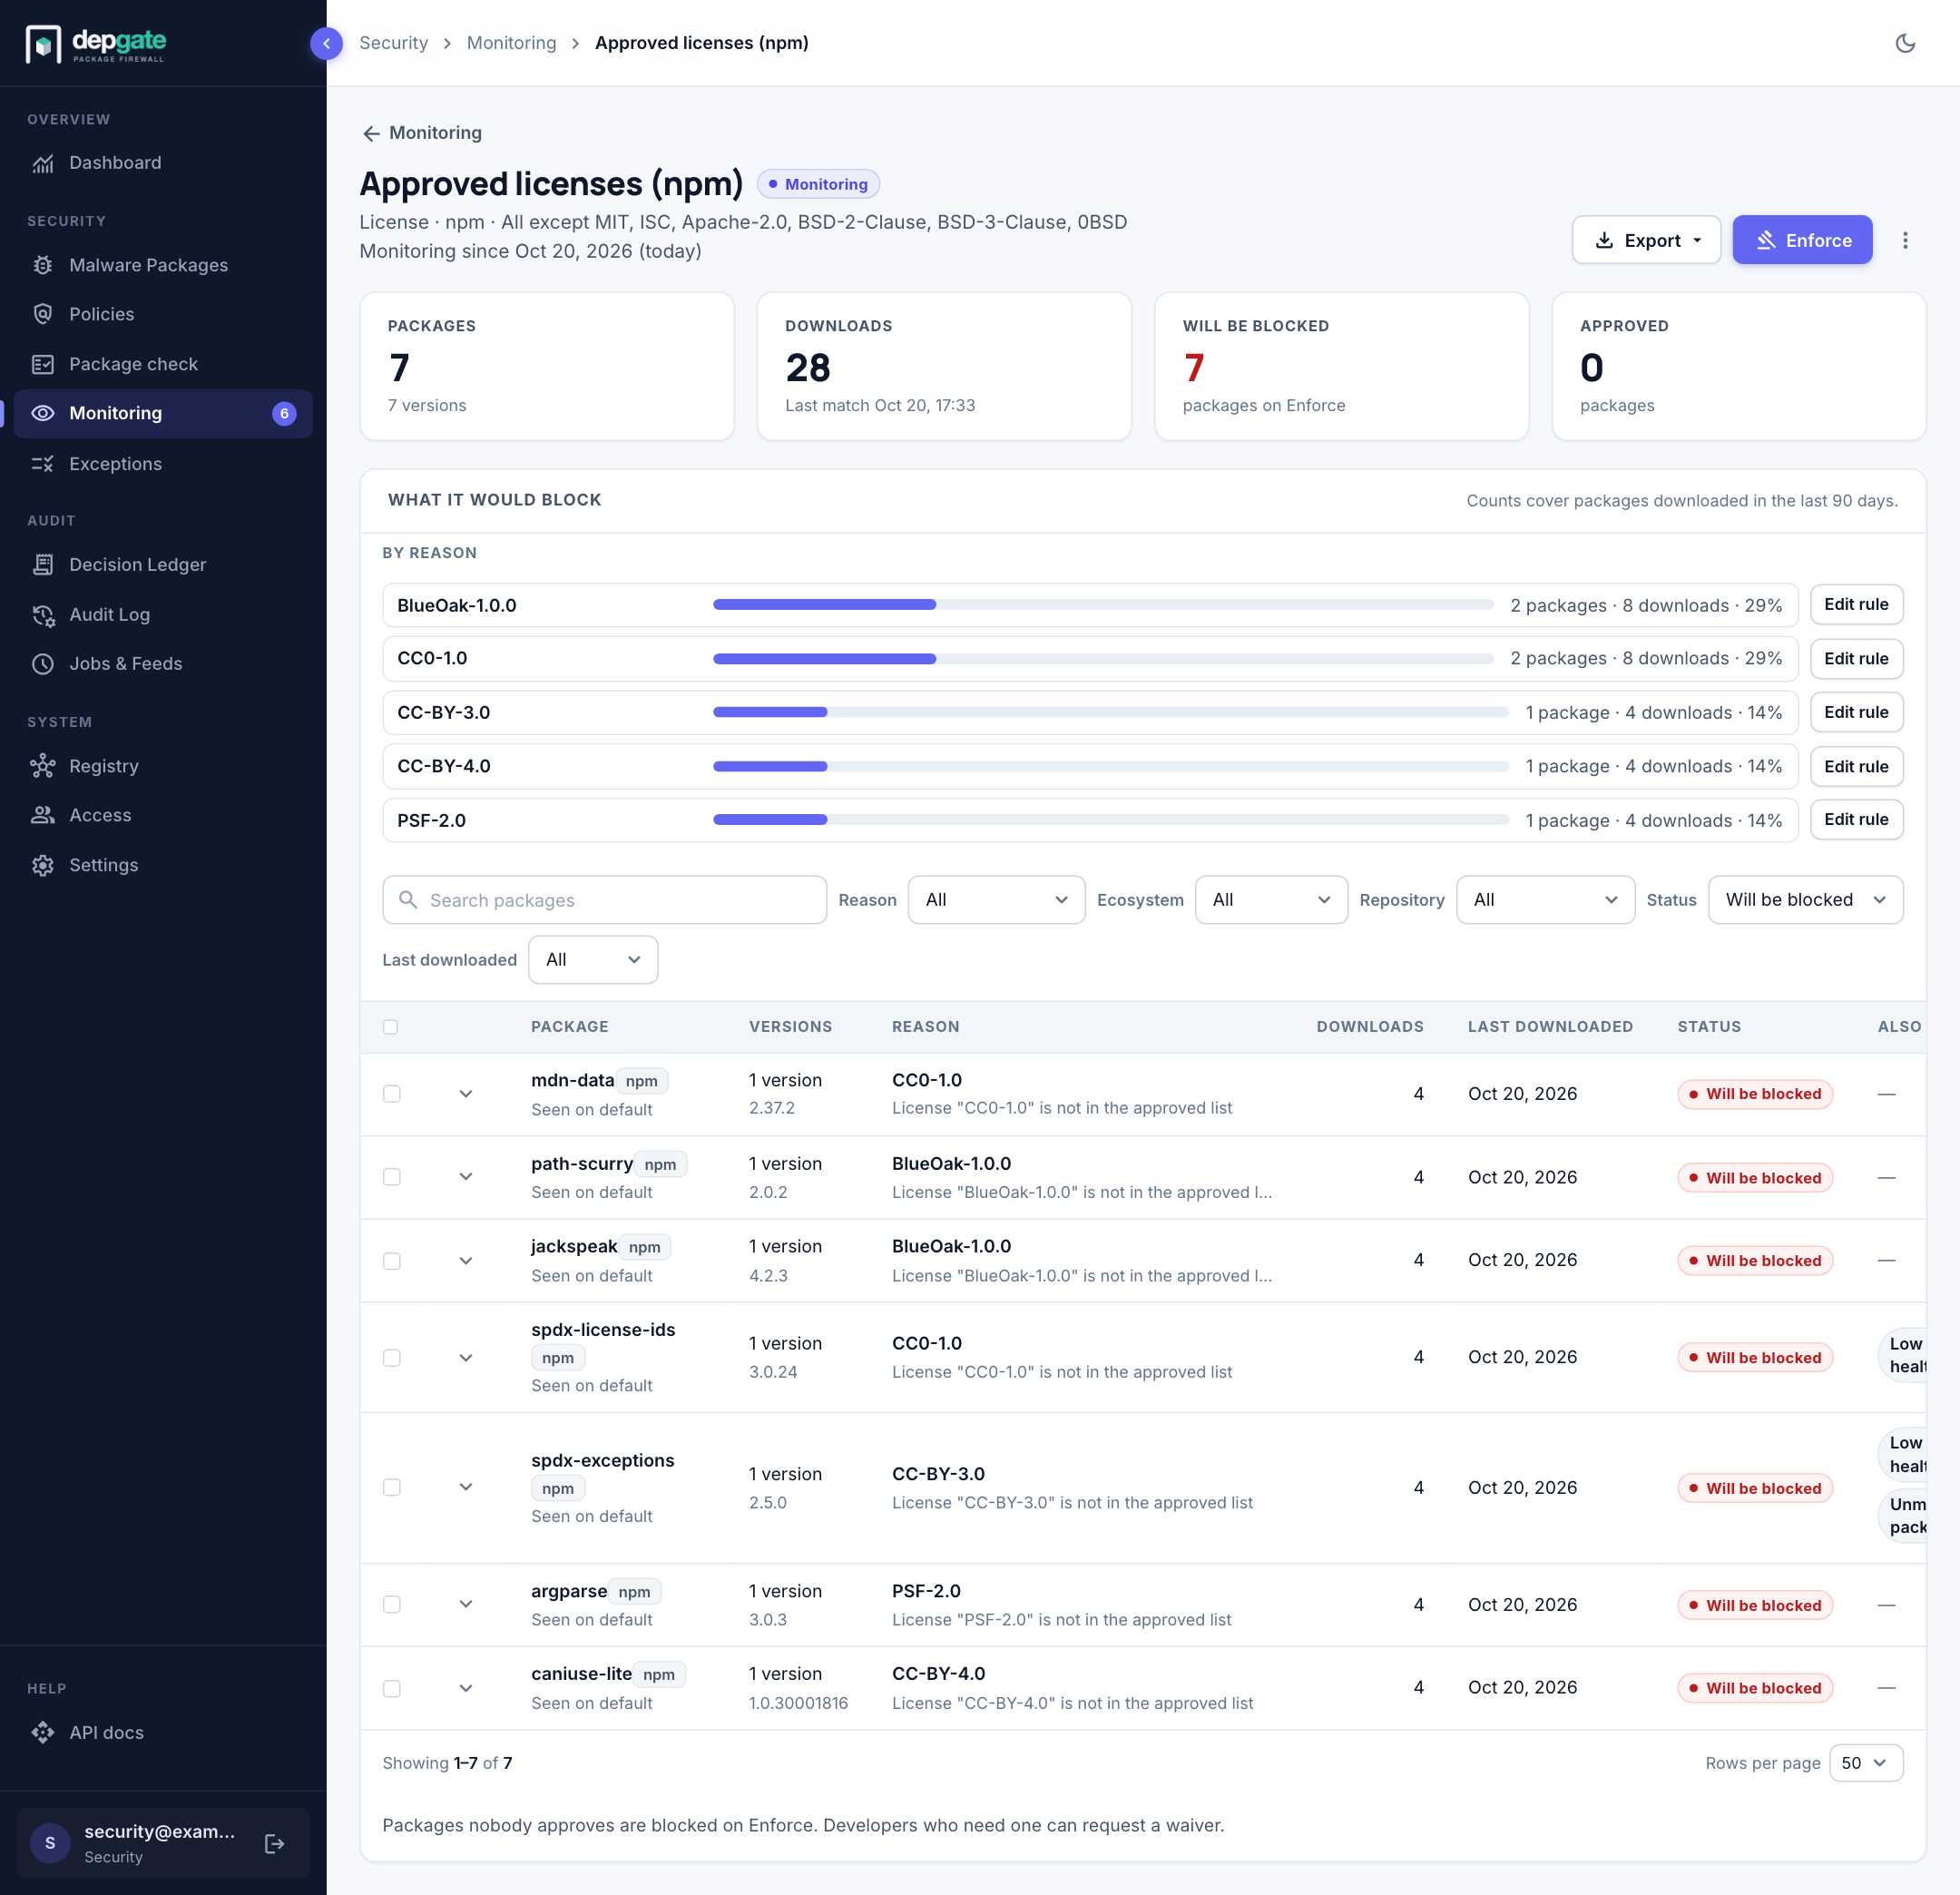Open the Reason filter dropdown

coord(996,900)
